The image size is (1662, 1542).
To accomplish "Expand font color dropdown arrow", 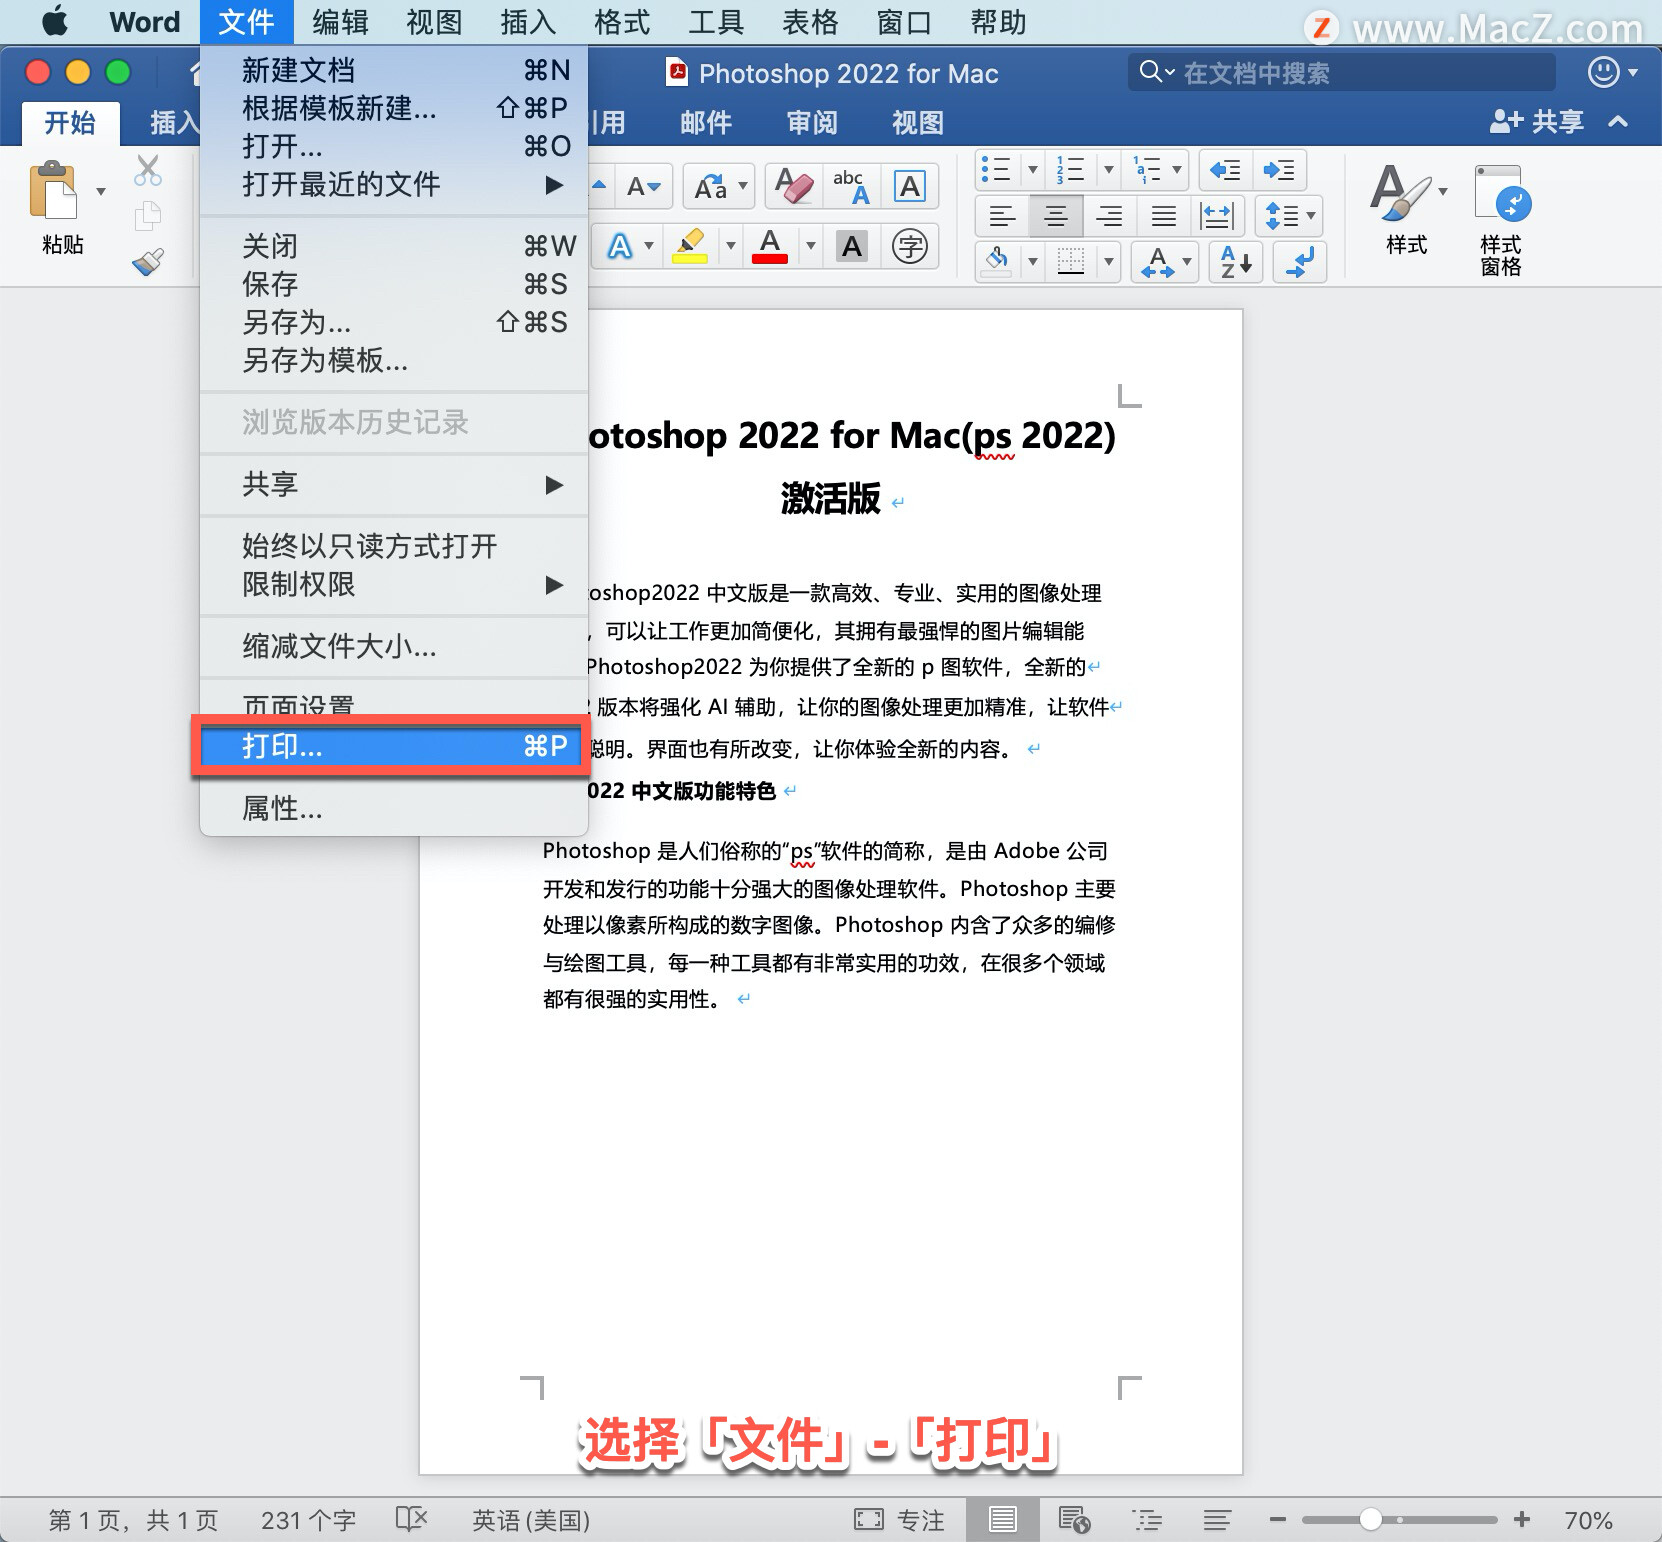I will tap(811, 246).
